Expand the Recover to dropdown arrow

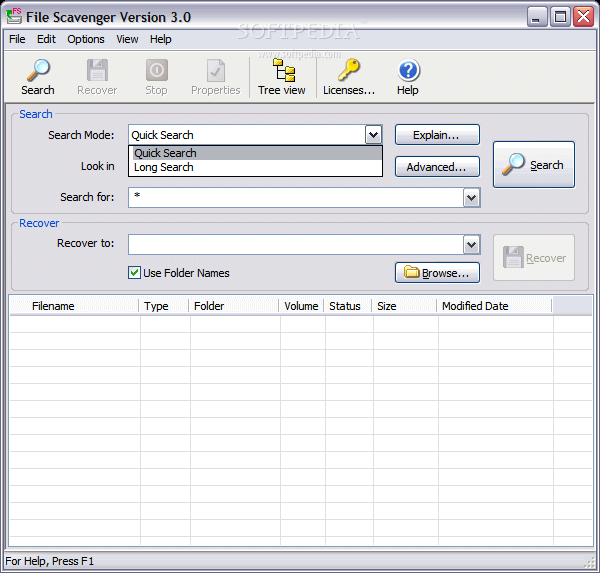tap(471, 245)
